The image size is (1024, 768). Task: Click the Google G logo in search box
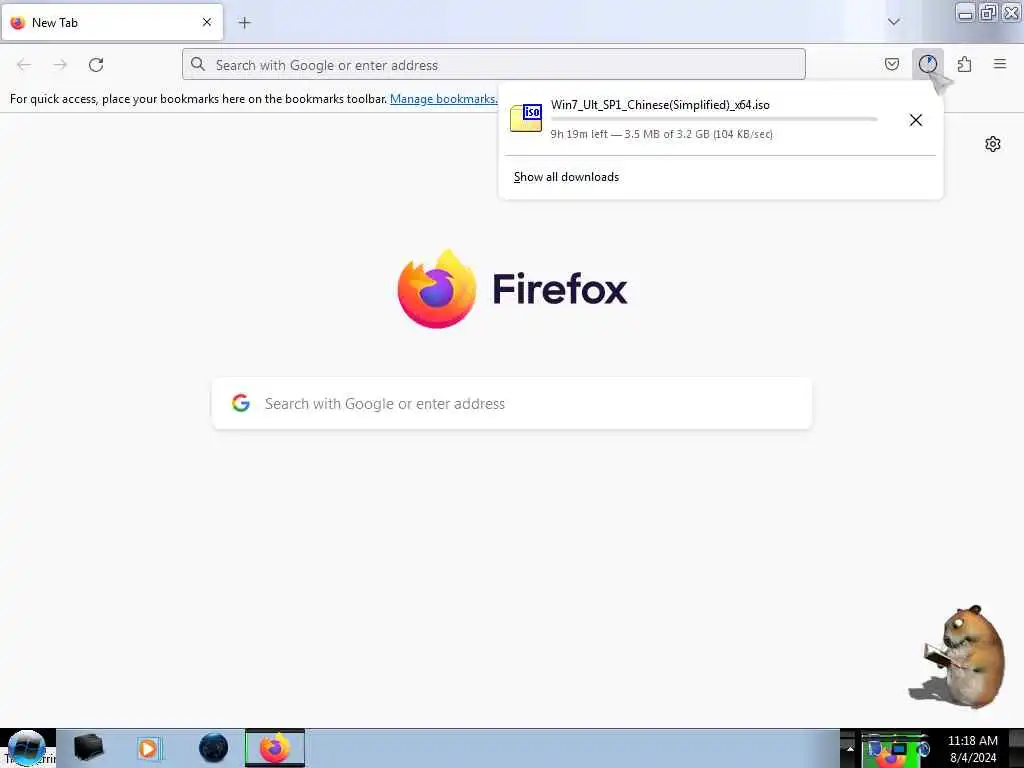(x=241, y=403)
